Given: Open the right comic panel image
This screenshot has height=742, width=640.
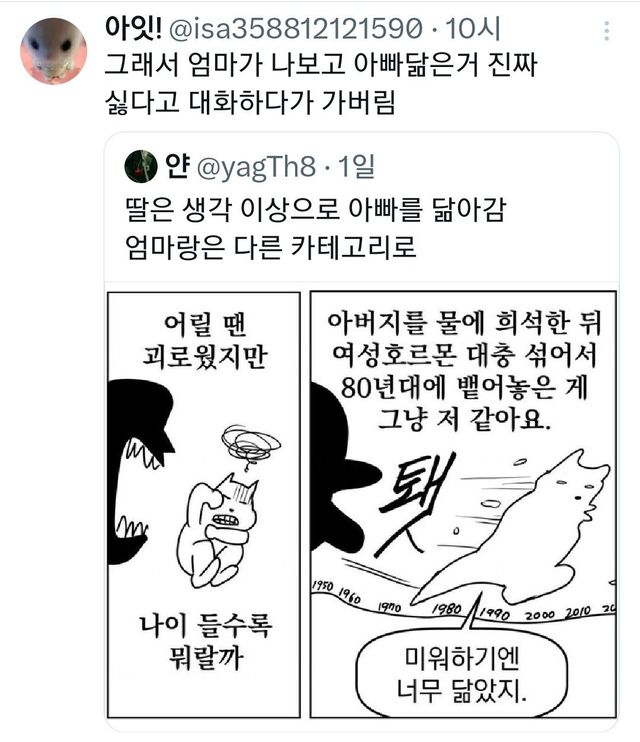Looking at the screenshot, I should (463, 504).
